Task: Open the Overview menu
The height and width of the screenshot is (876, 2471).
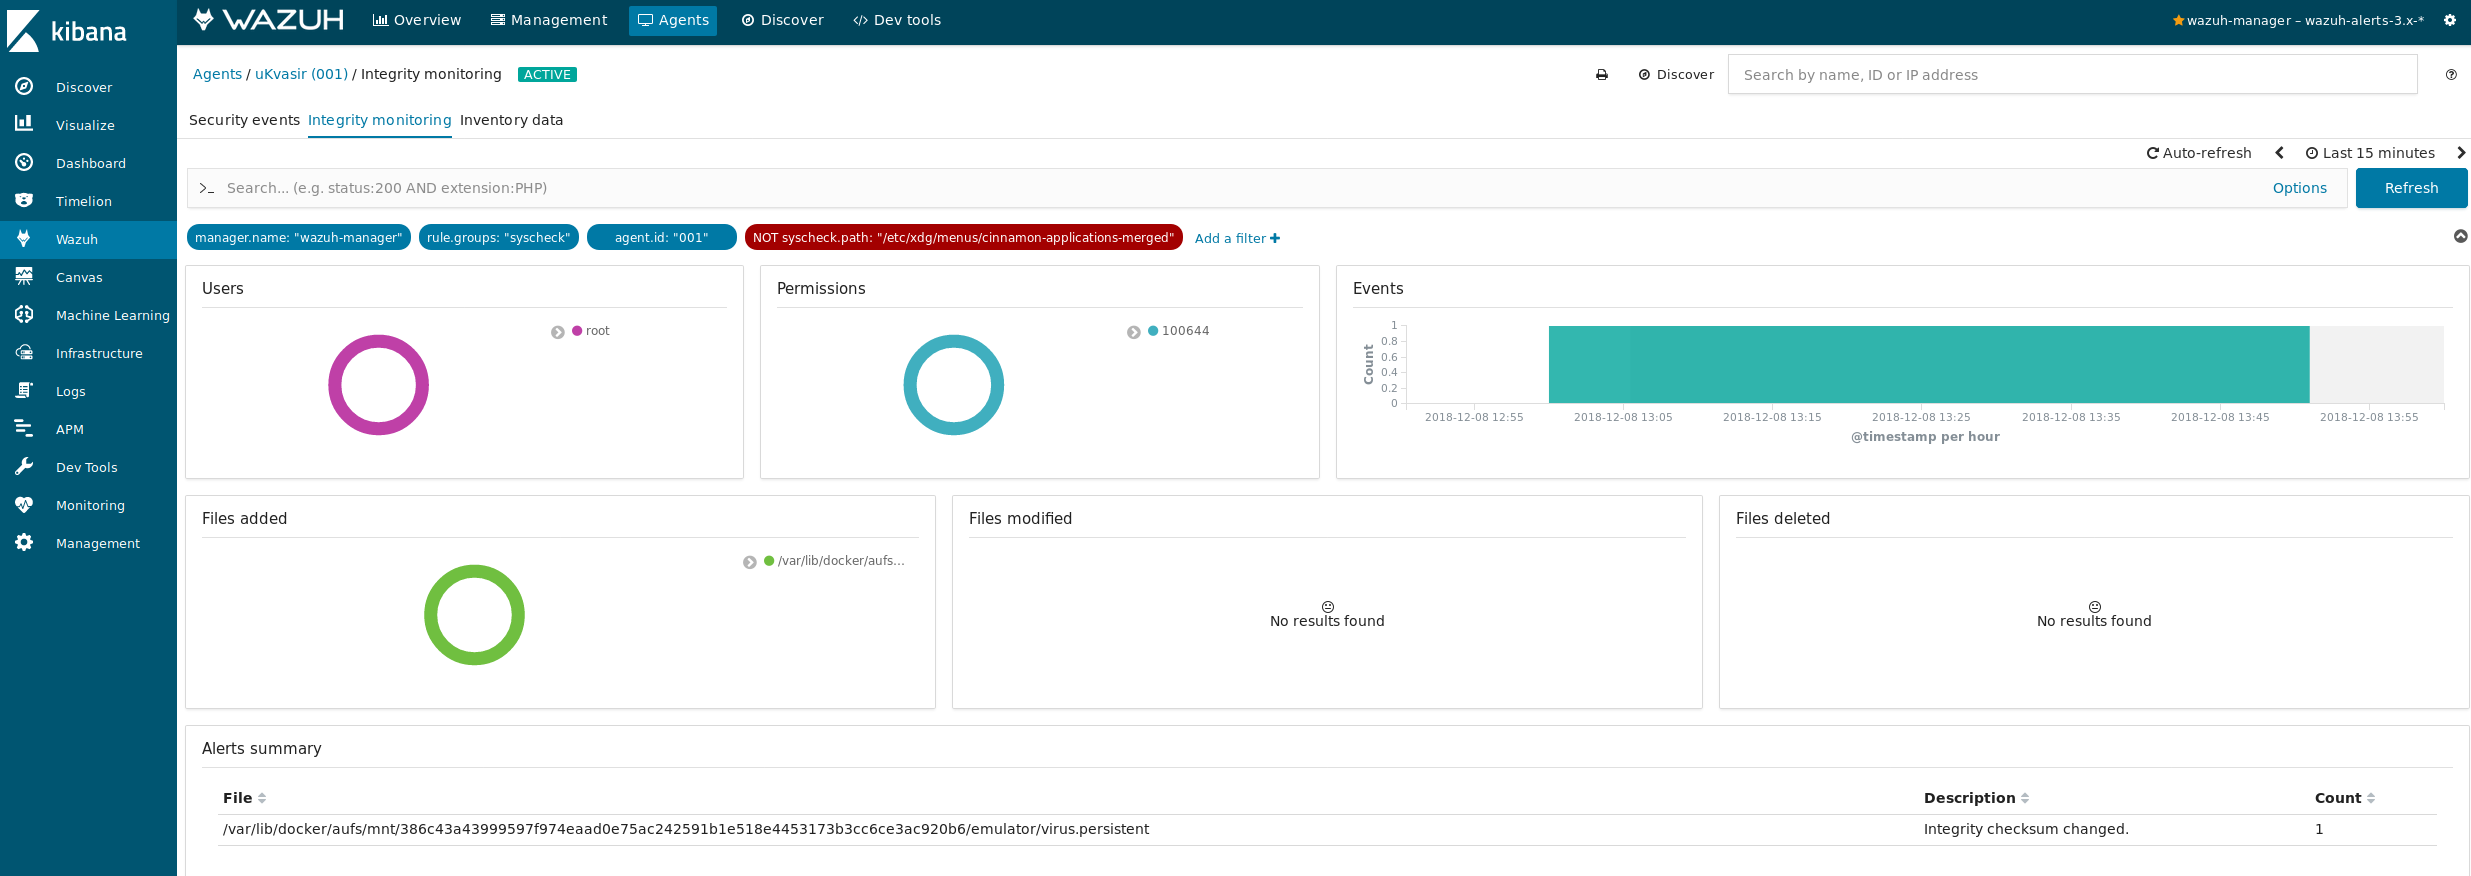Action: click(417, 20)
